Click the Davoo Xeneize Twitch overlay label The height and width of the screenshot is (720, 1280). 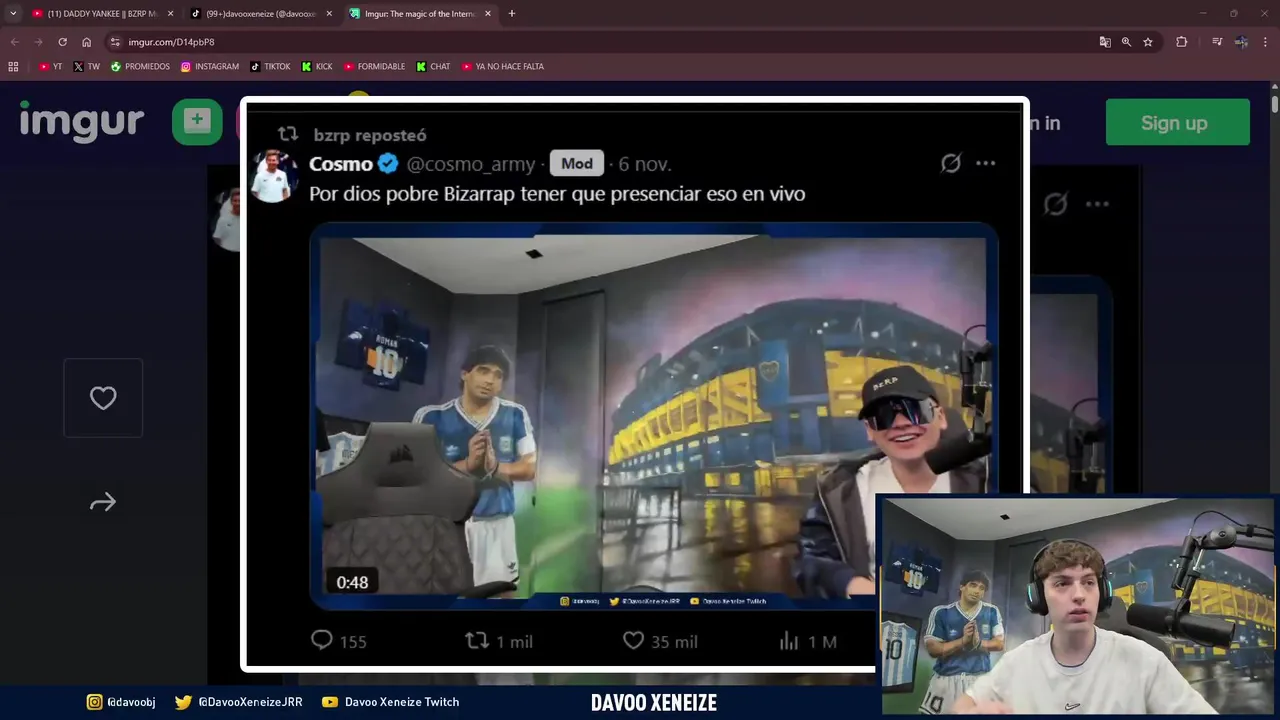click(390, 702)
